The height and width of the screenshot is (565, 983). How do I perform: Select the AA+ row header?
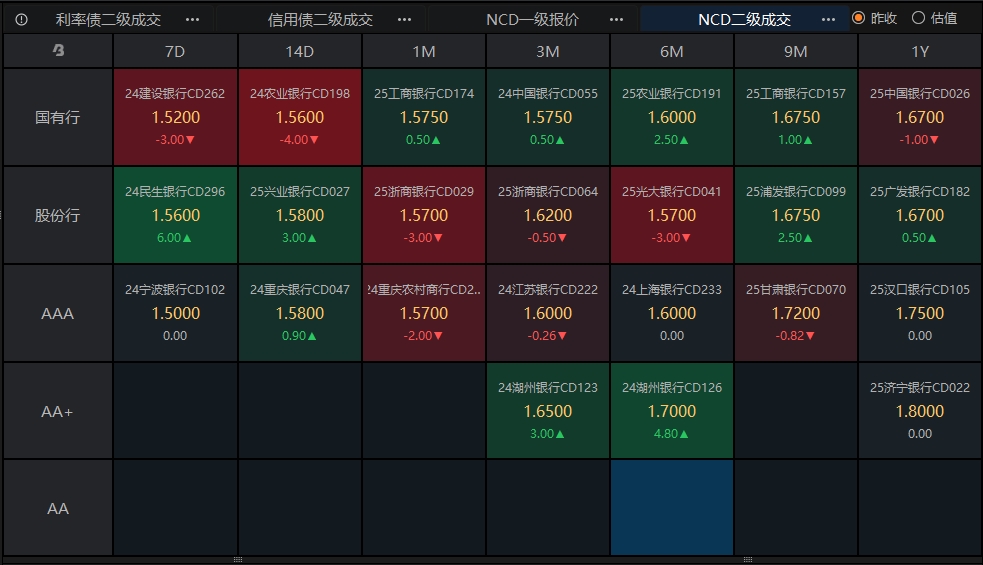[x=58, y=411]
